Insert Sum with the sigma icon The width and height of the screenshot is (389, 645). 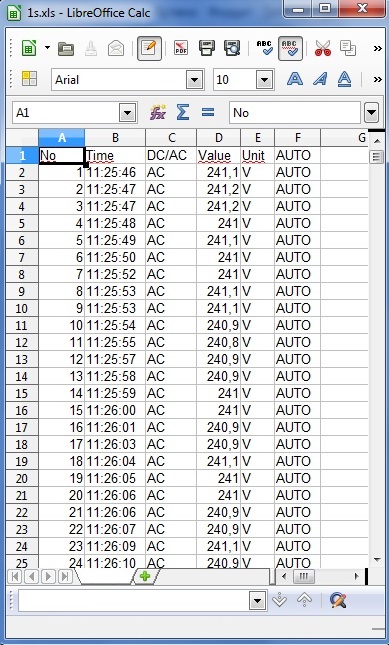183,112
